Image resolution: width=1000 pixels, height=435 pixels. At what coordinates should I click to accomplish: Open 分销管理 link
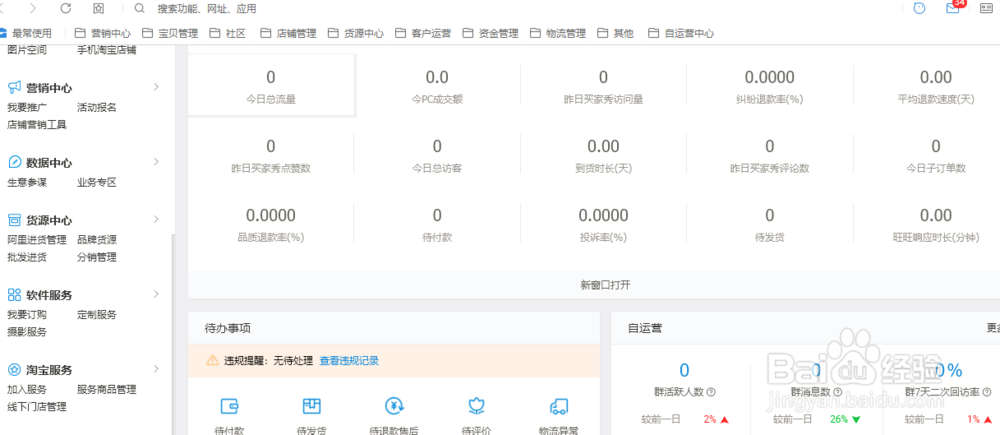pyautogui.click(x=97, y=257)
